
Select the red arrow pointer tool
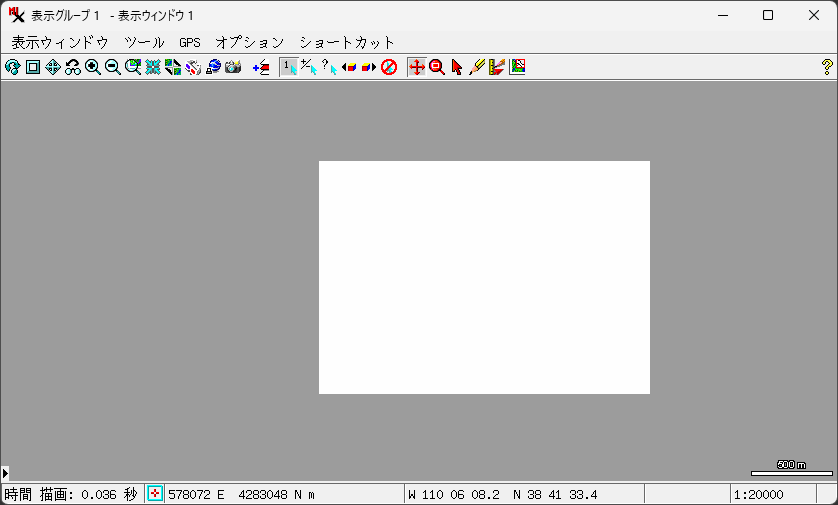click(457, 67)
